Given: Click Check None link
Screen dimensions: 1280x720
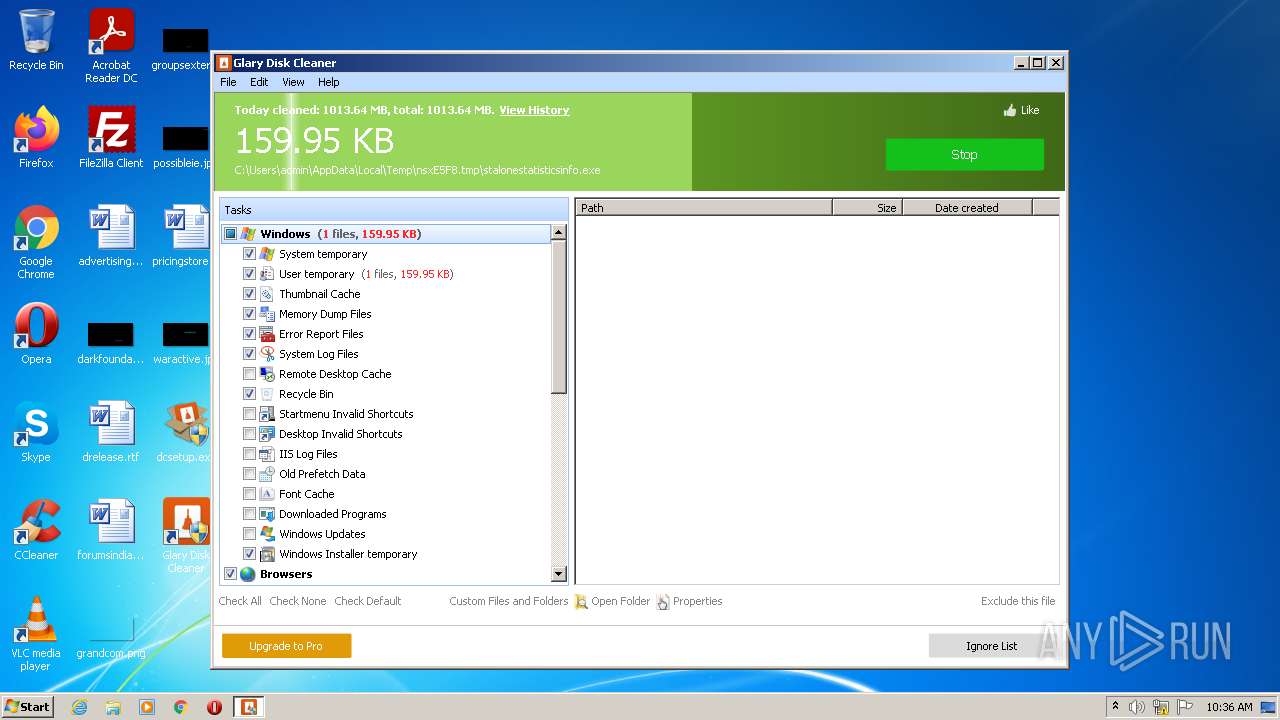Looking at the screenshot, I should coord(298,601).
